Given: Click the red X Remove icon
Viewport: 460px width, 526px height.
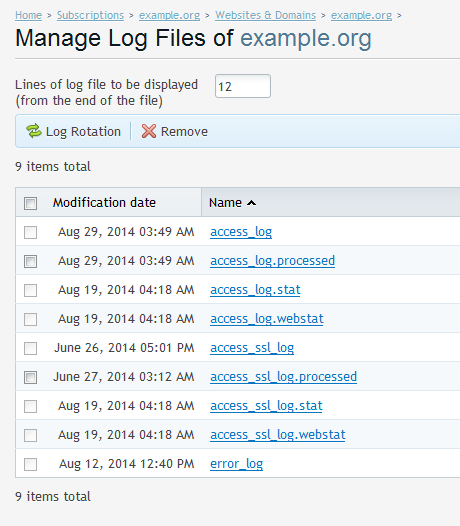Looking at the screenshot, I should [149, 131].
